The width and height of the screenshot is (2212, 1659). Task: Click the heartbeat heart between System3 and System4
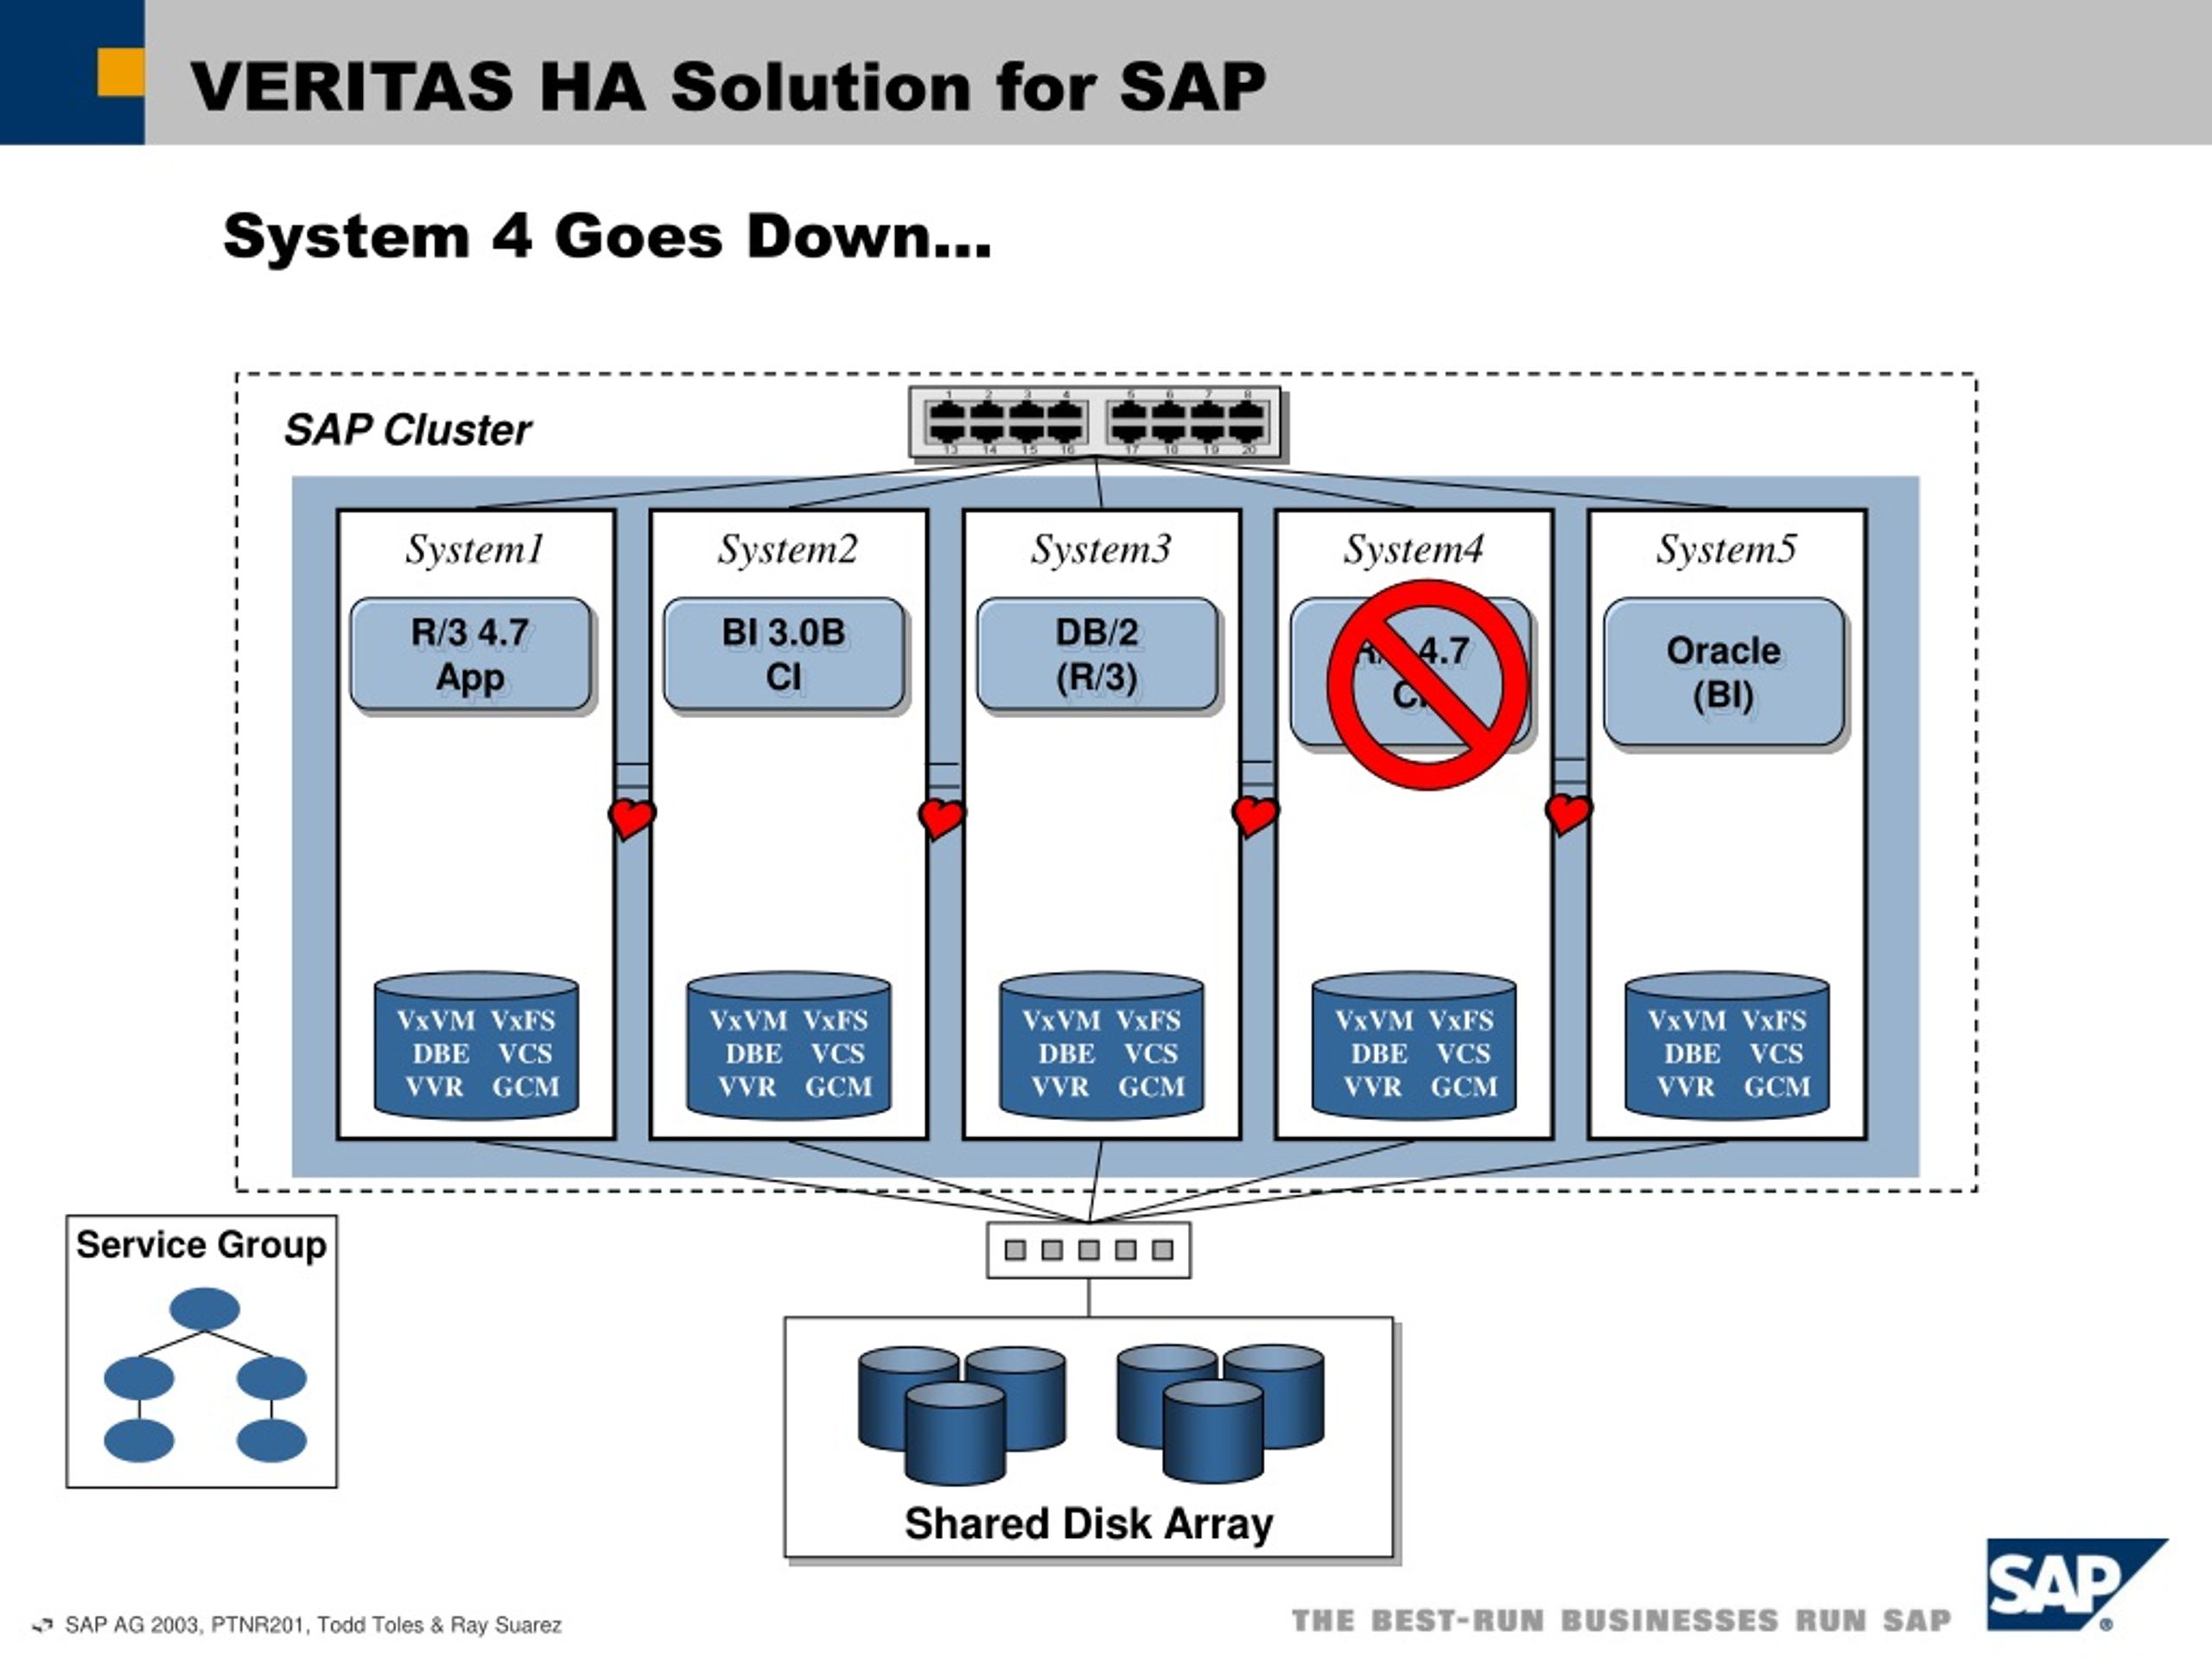[1255, 816]
